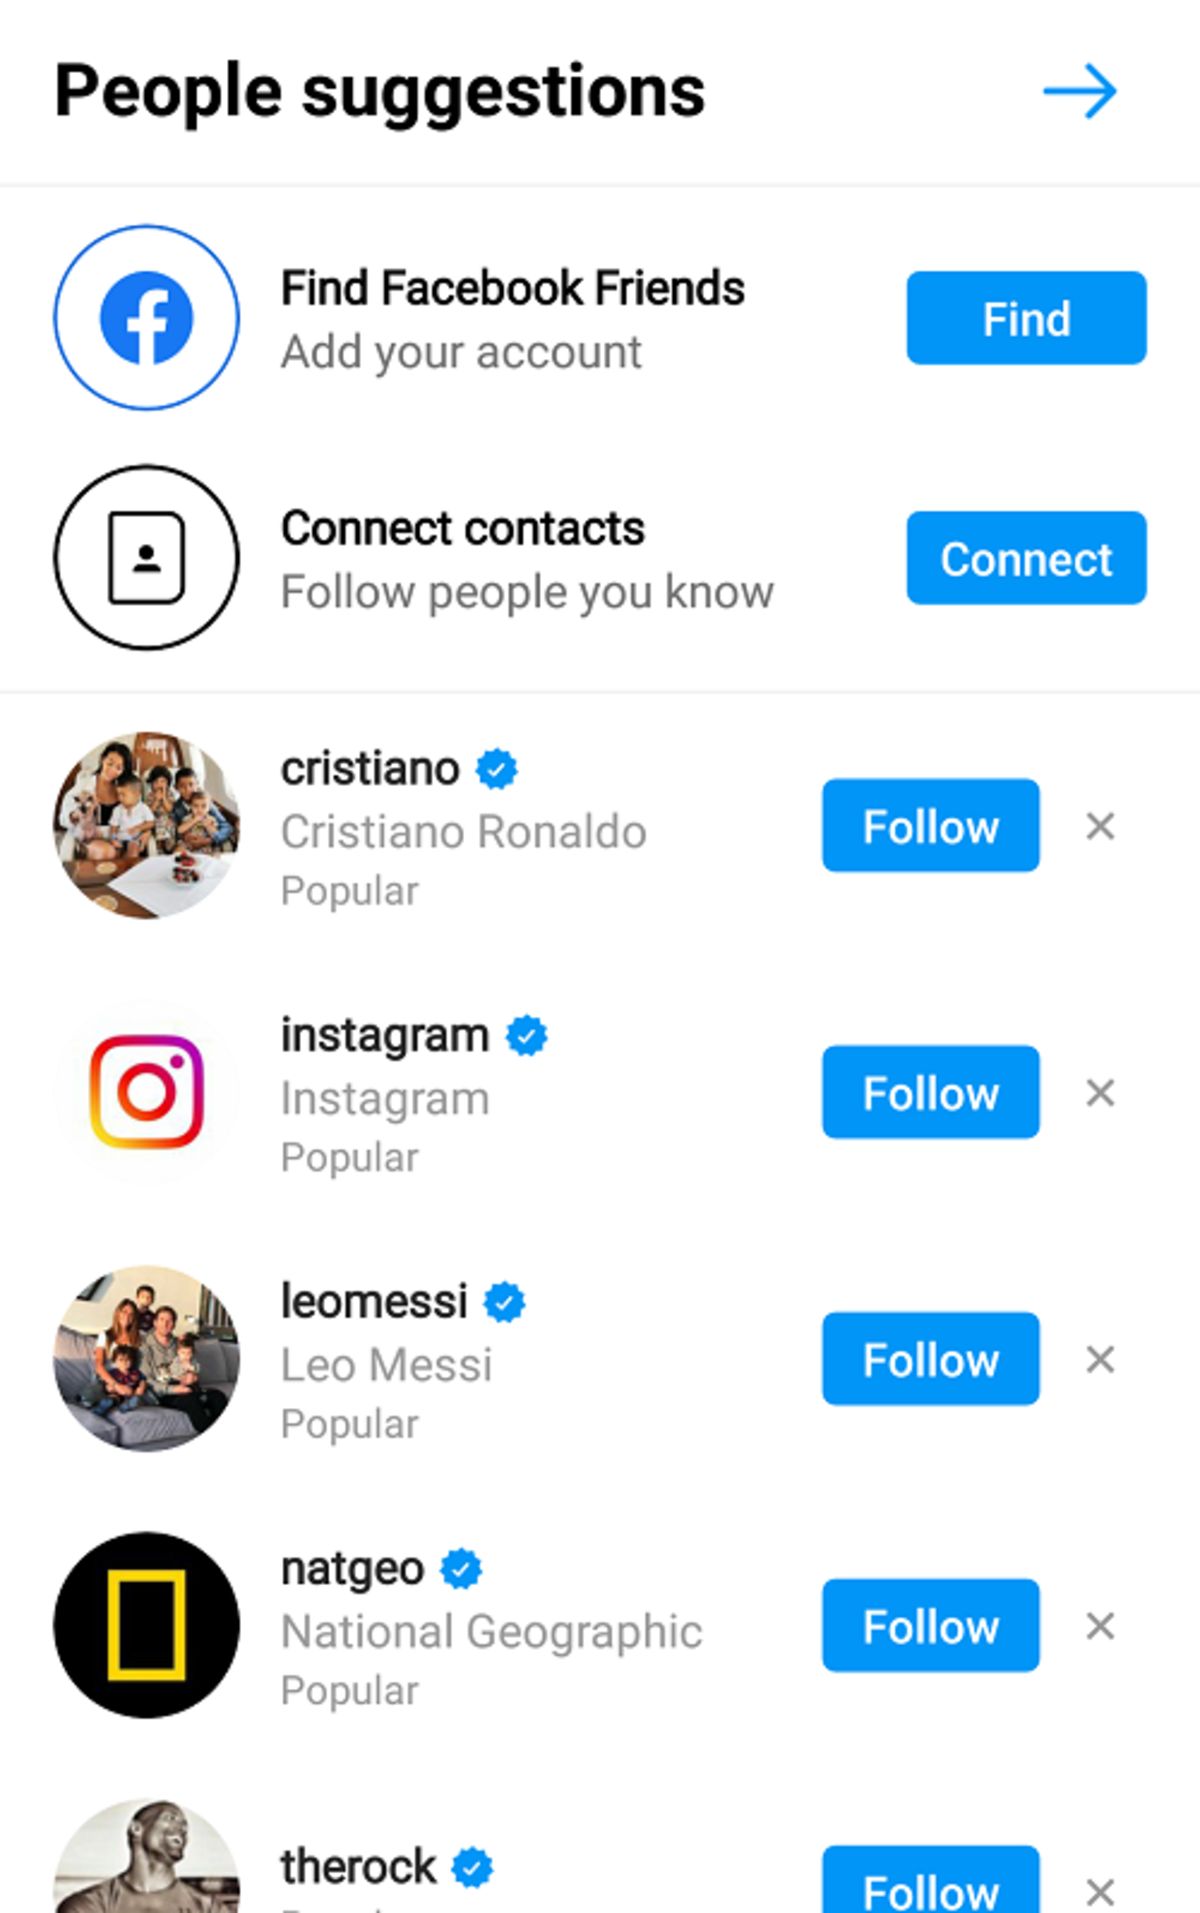Remove therock suggestion with the X
This screenshot has height=1913, width=1200.
point(1100,1892)
